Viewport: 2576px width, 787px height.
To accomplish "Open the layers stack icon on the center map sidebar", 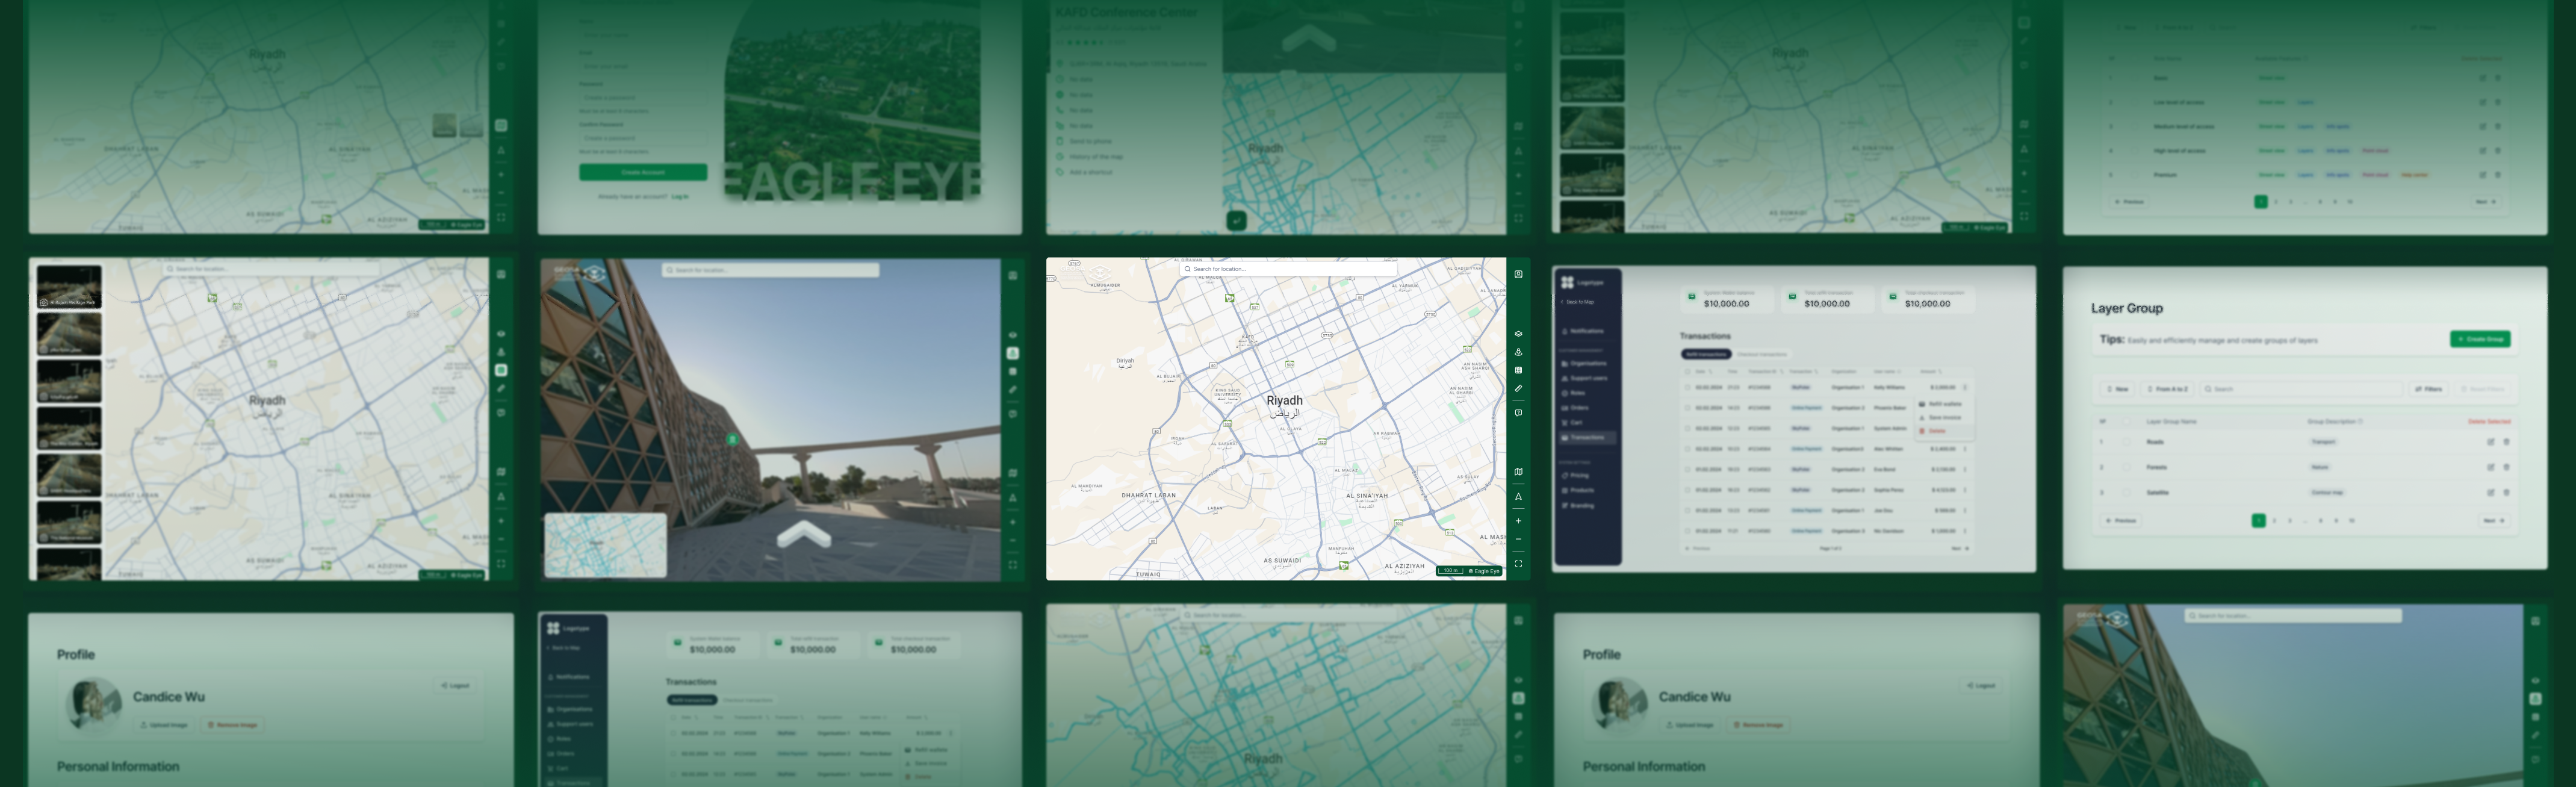I will (1518, 334).
